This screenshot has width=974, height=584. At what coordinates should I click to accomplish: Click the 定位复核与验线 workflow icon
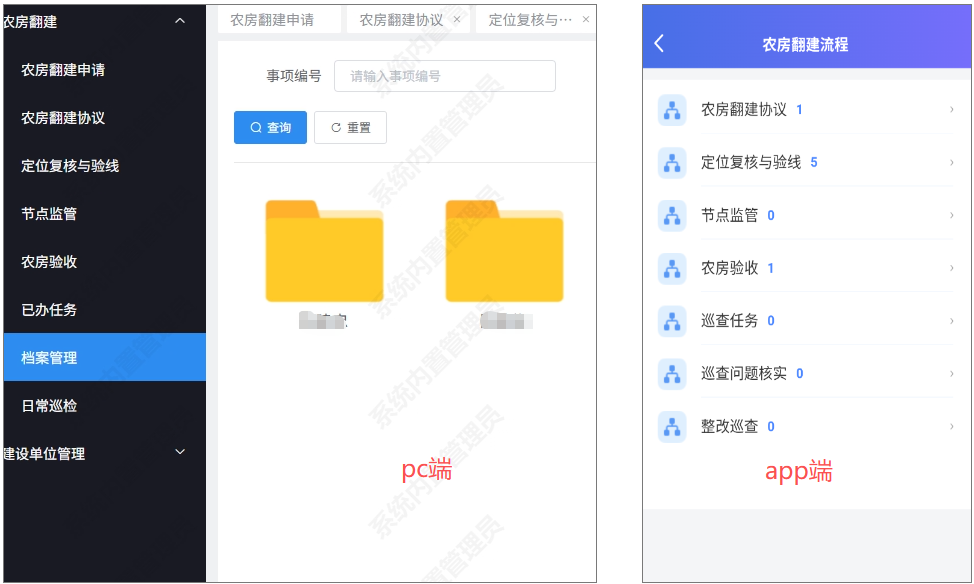click(672, 163)
